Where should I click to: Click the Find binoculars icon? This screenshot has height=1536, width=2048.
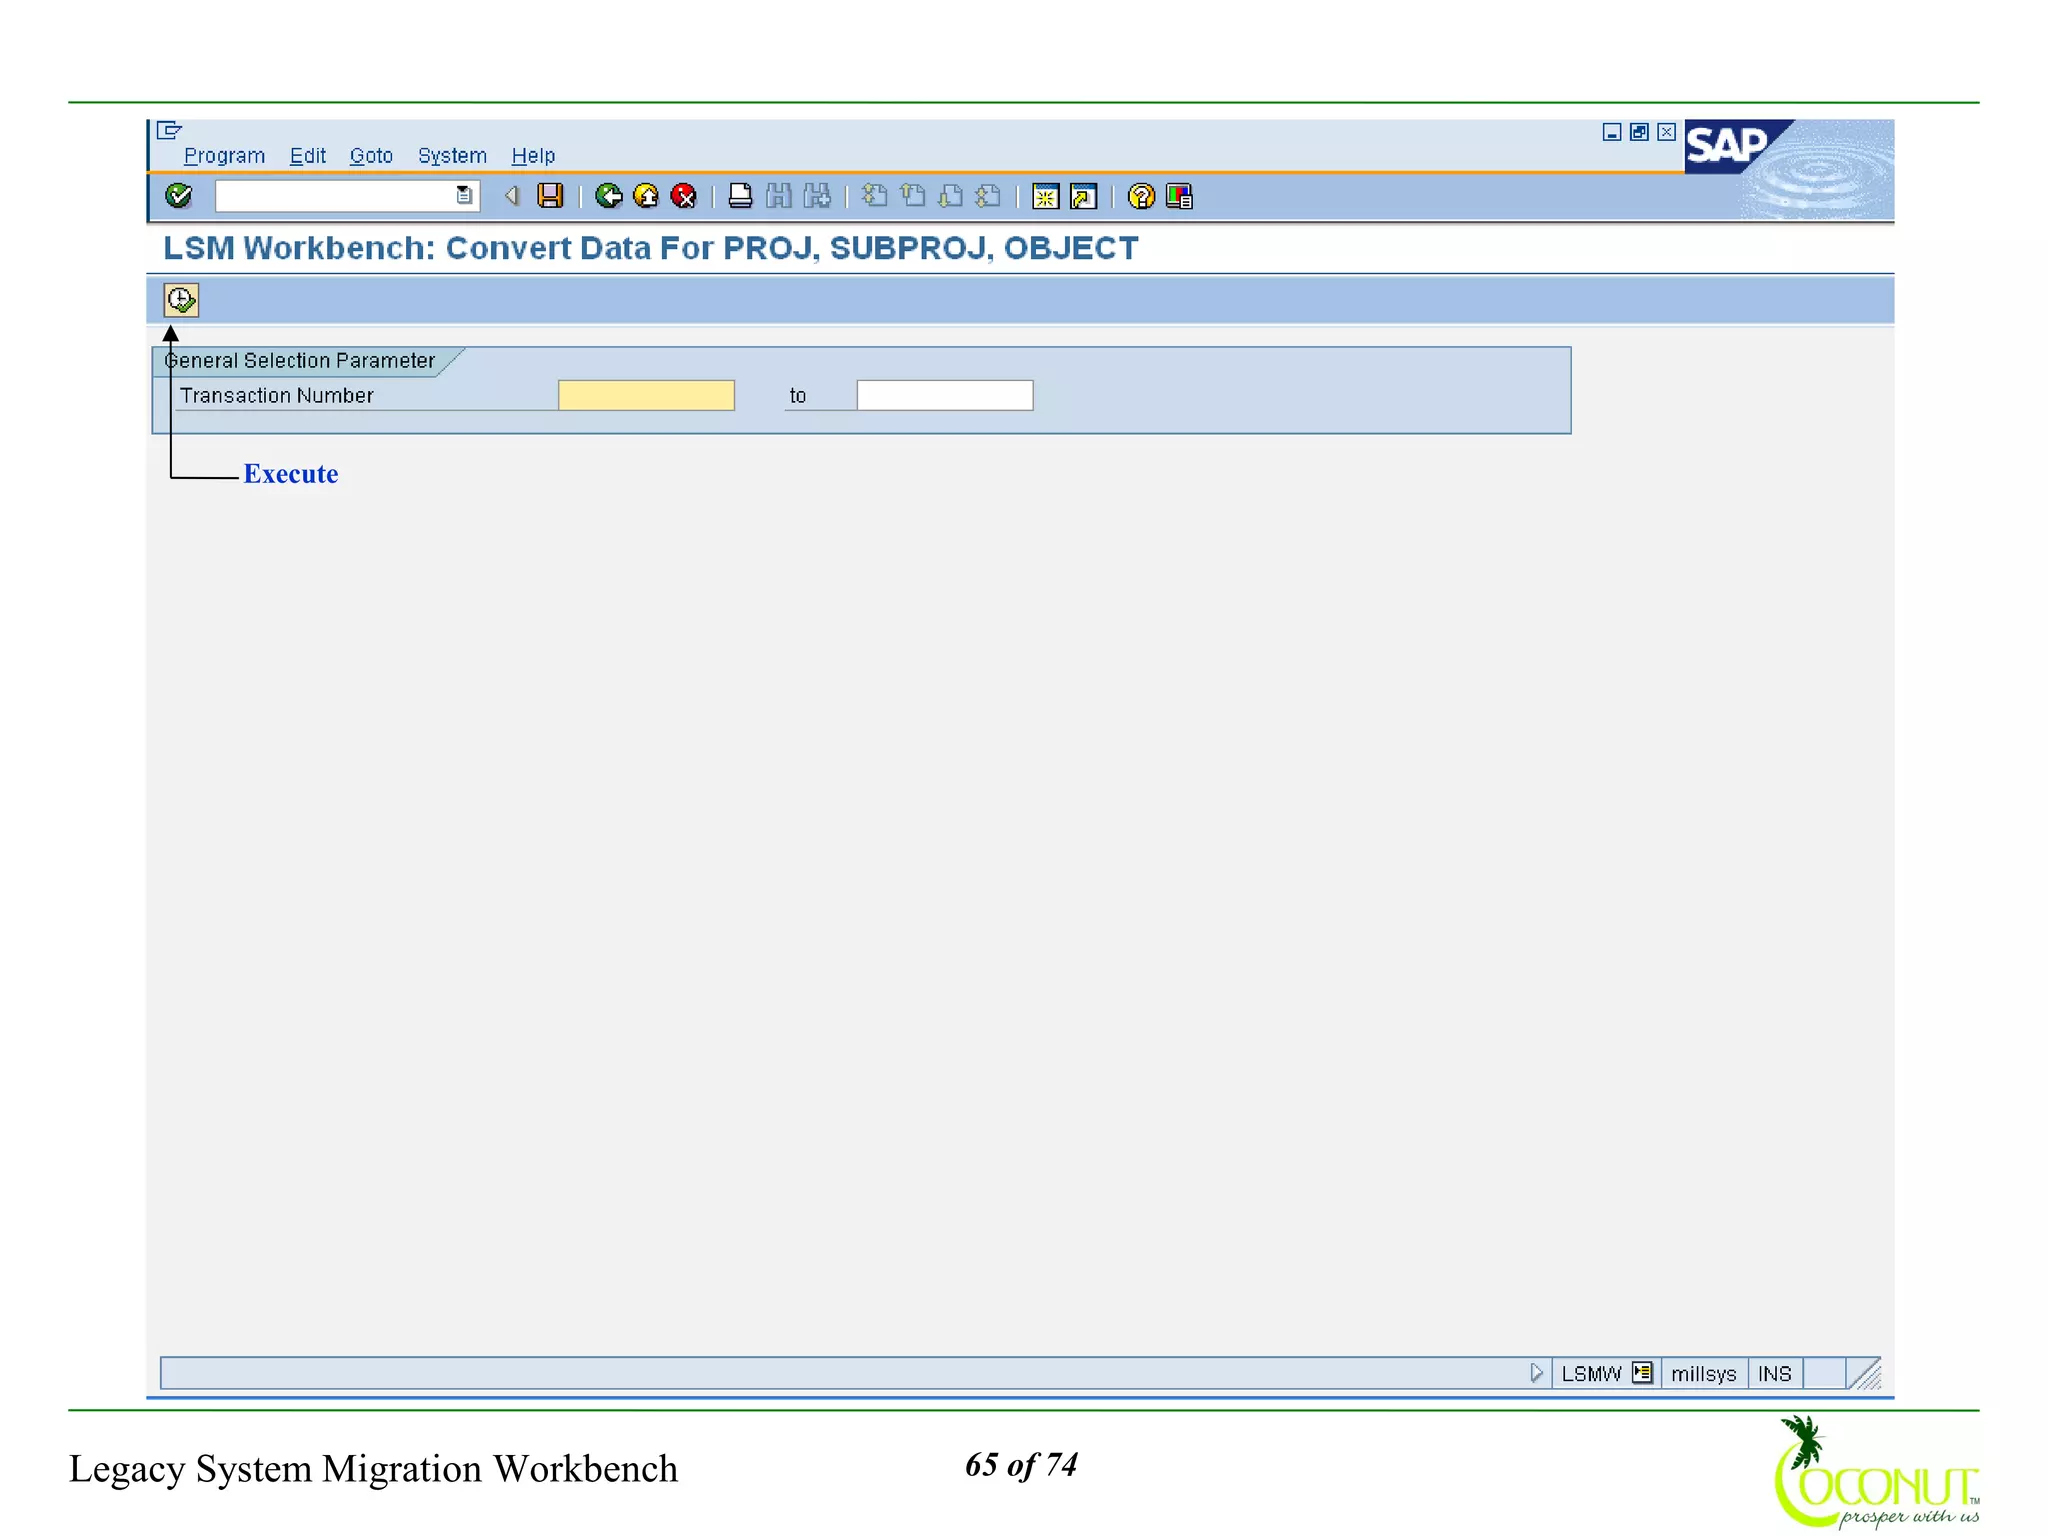(778, 196)
